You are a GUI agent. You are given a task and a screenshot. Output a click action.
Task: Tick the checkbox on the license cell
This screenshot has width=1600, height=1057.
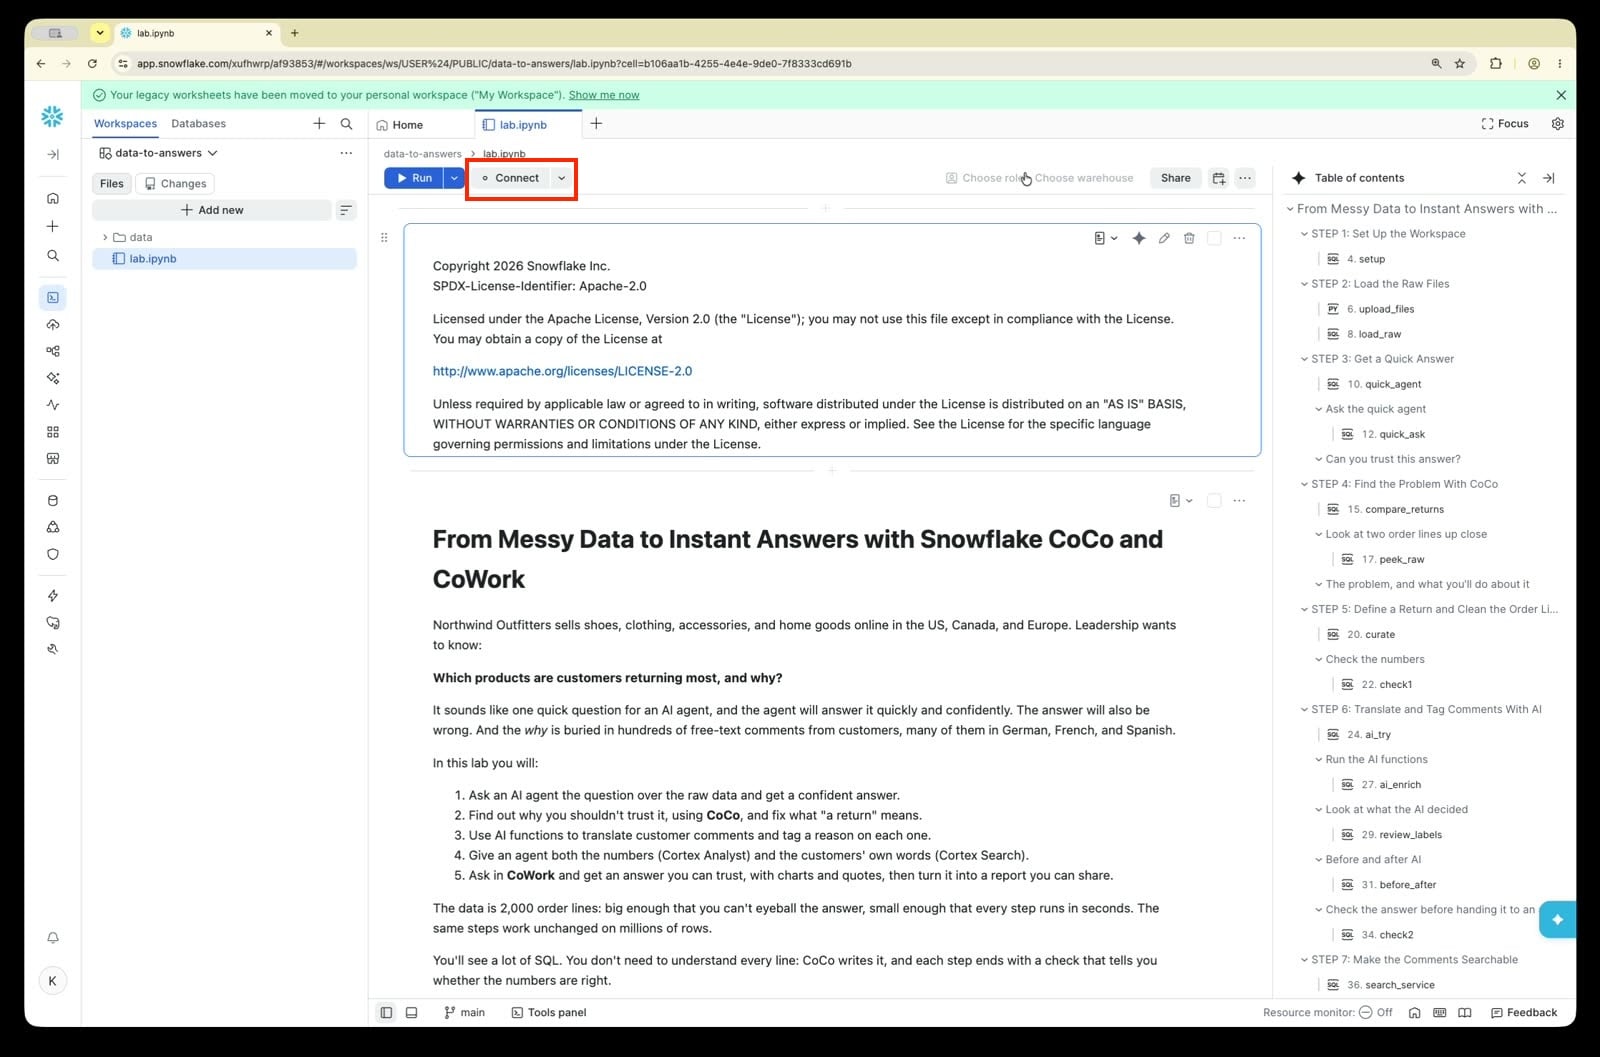click(x=1214, y=238)
